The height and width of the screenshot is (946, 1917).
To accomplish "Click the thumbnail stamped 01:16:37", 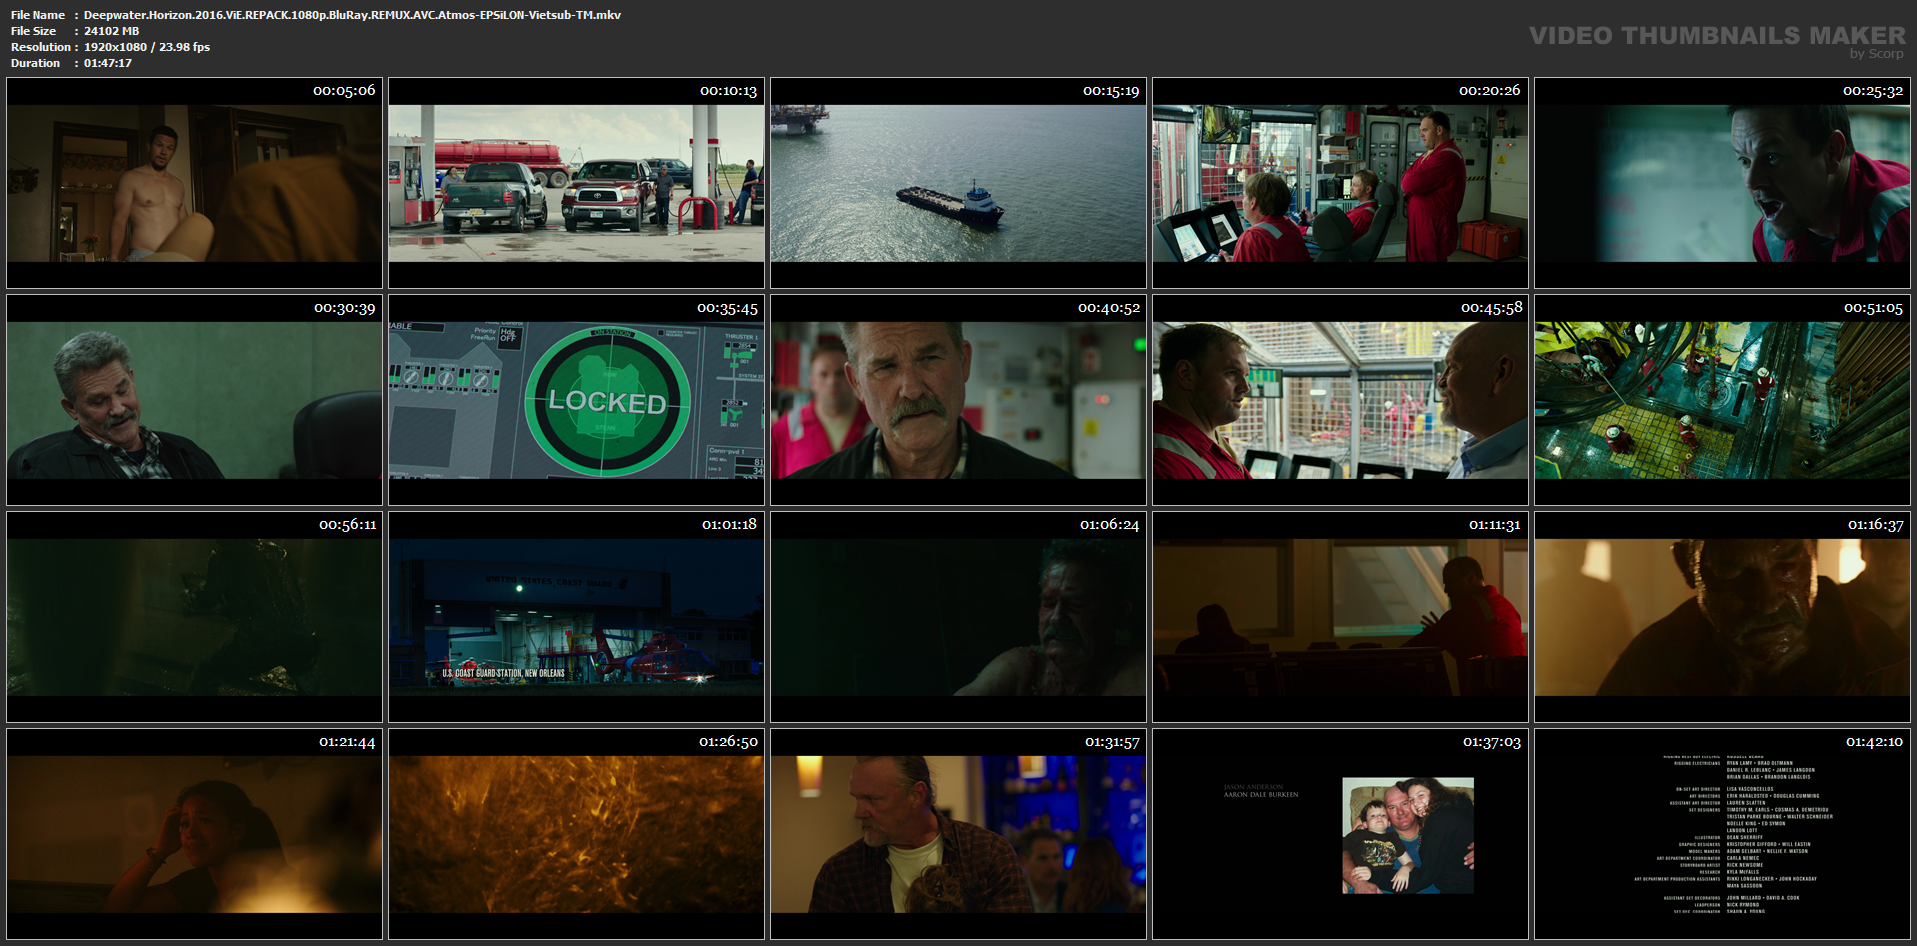I will tap(1722, 617).
